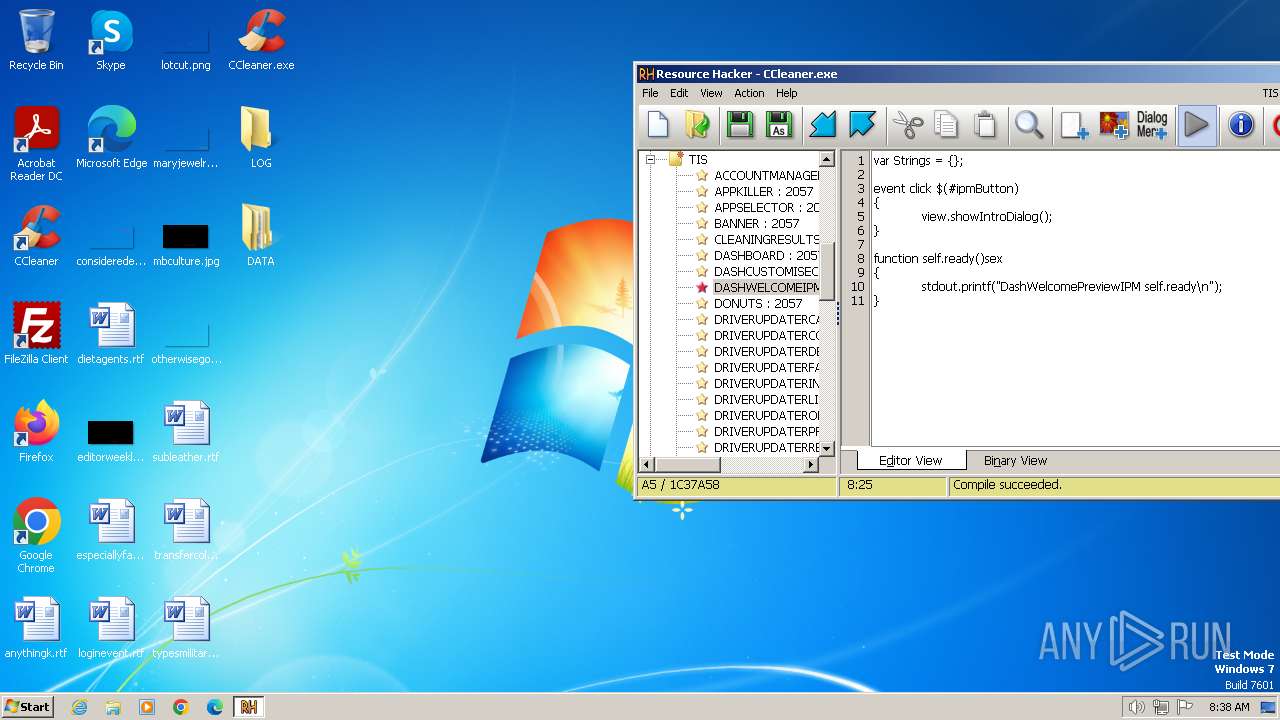The height and width of the screenshot is (720, 1280).
Task: Click the scissors Cut icon
Action: click(907, 125)
